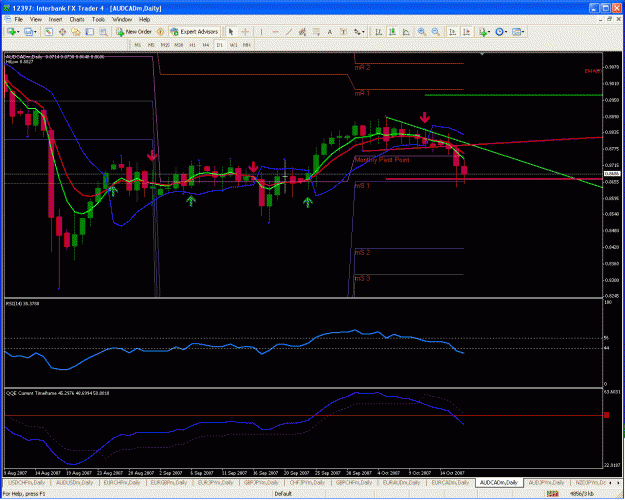Open the Insert menu
Screen dimensions: 625x500
tap(55, 19)
